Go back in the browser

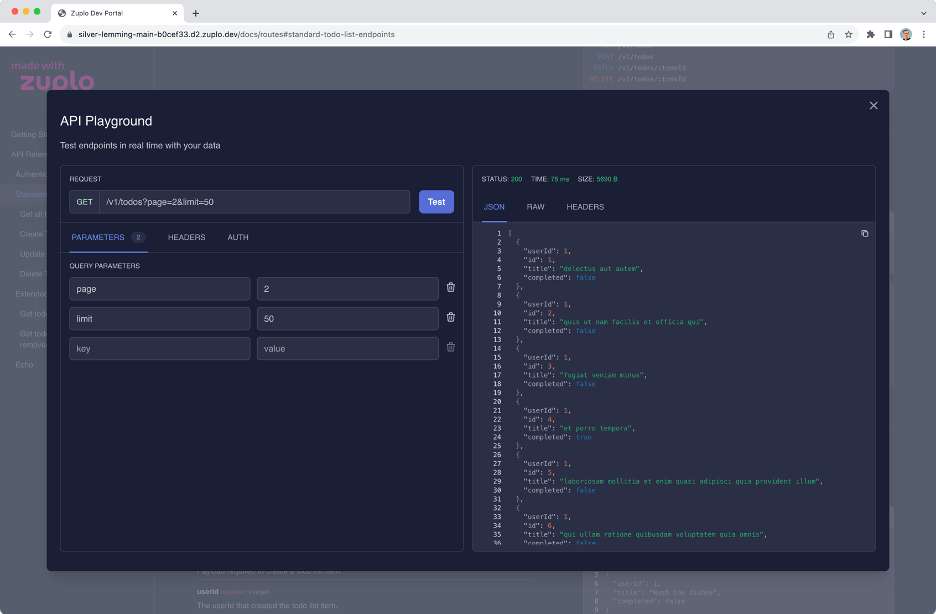12,35
